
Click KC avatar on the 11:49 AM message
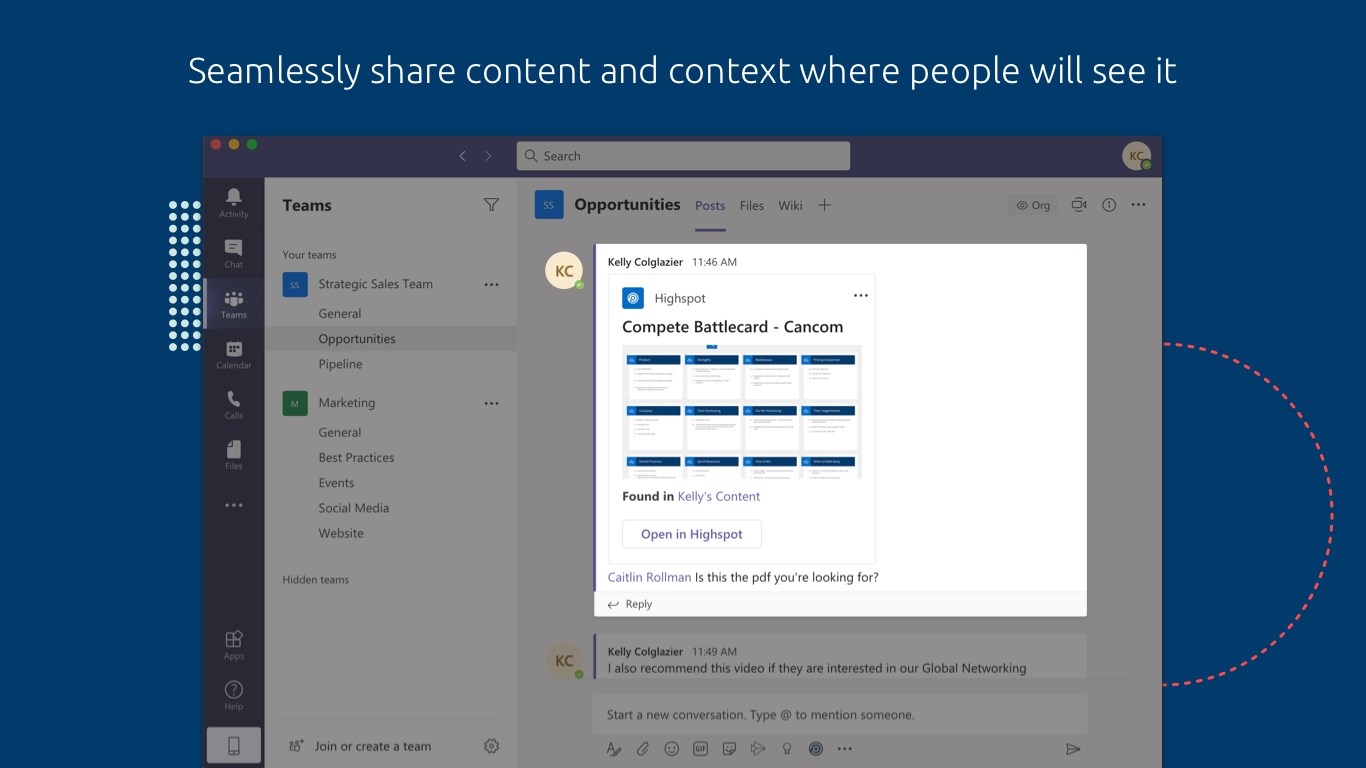point(564,661)
